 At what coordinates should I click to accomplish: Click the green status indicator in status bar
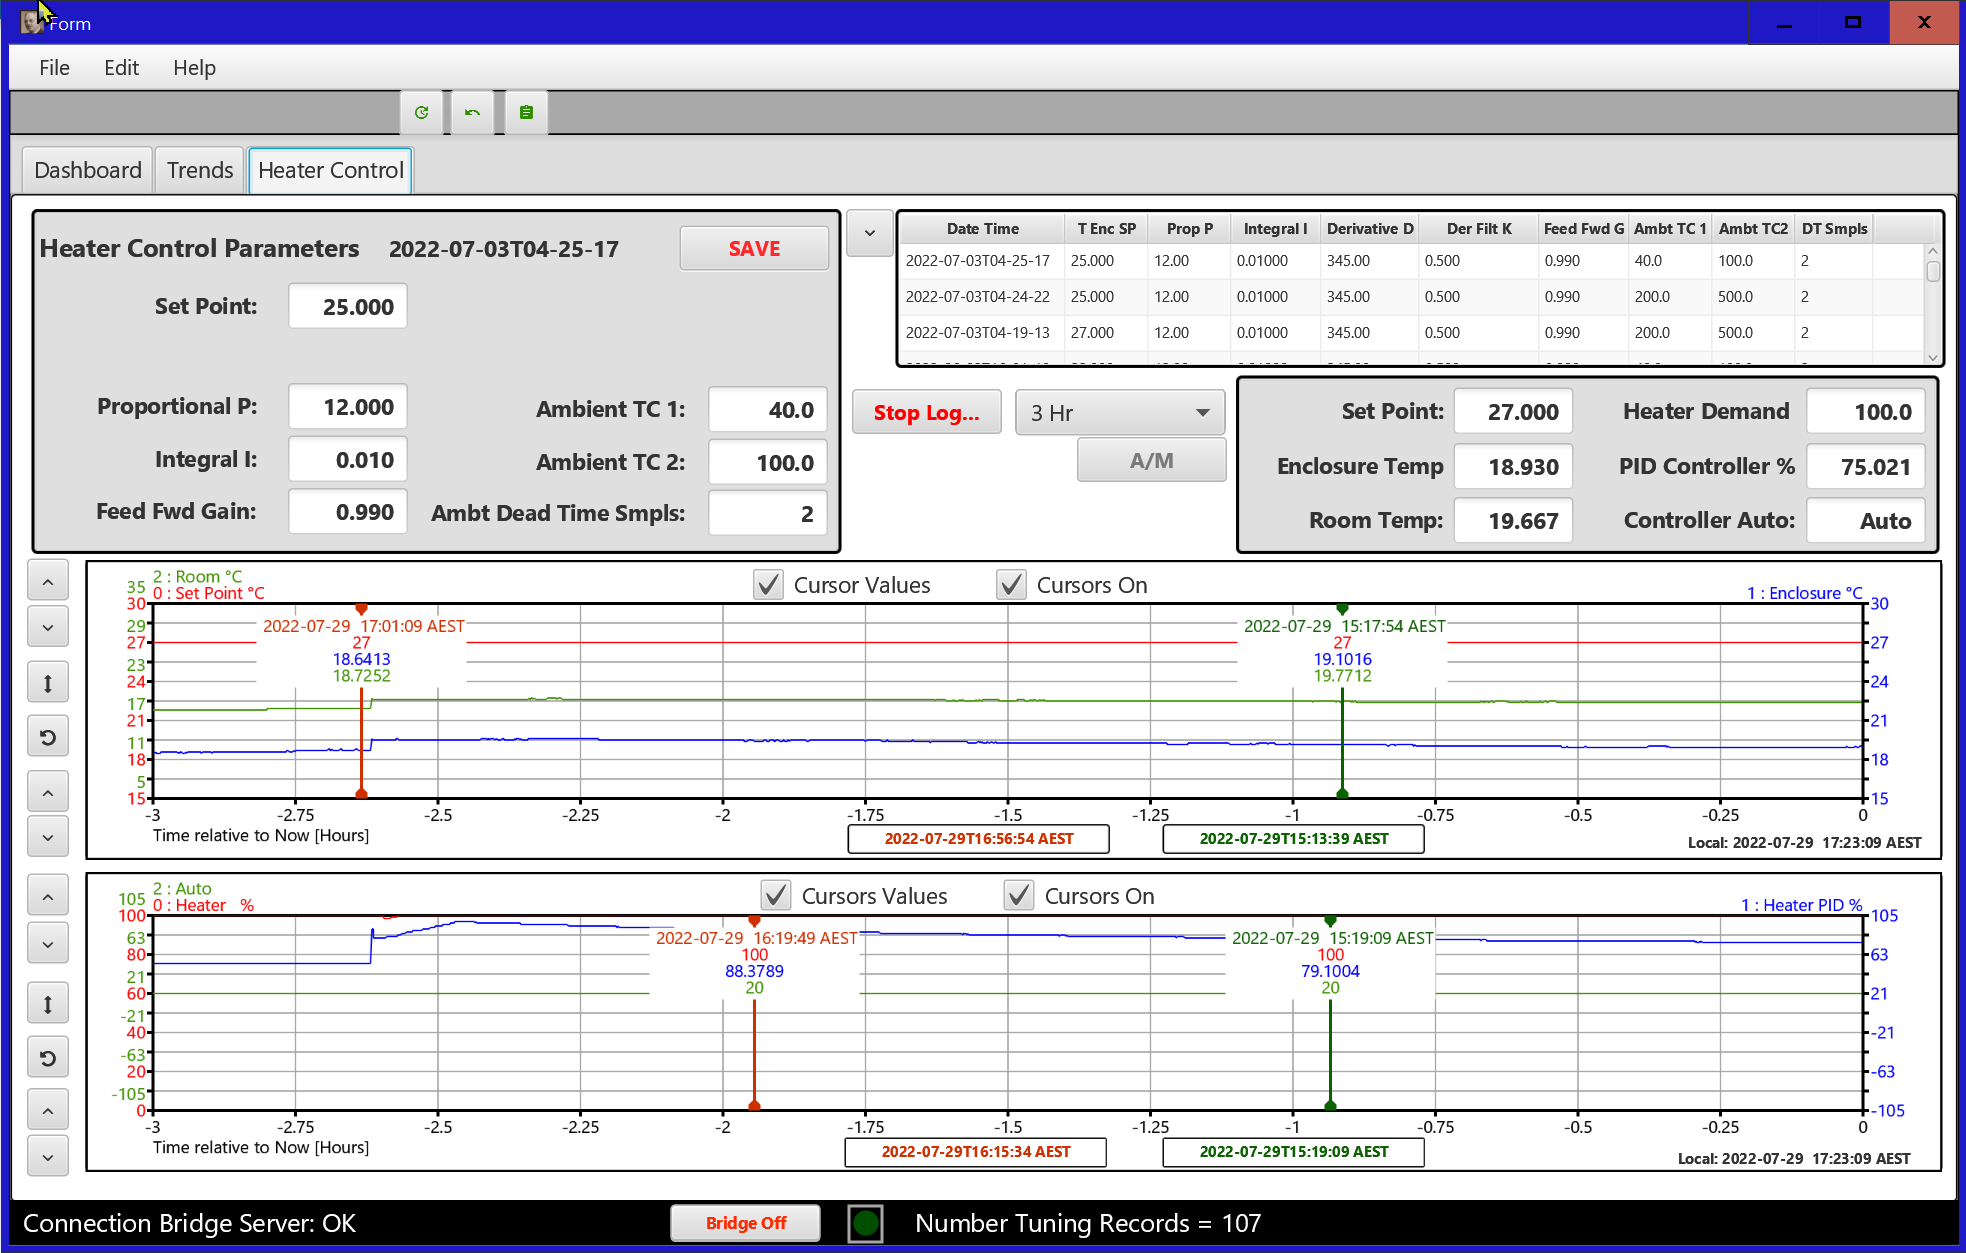[x=865, y=1223]
